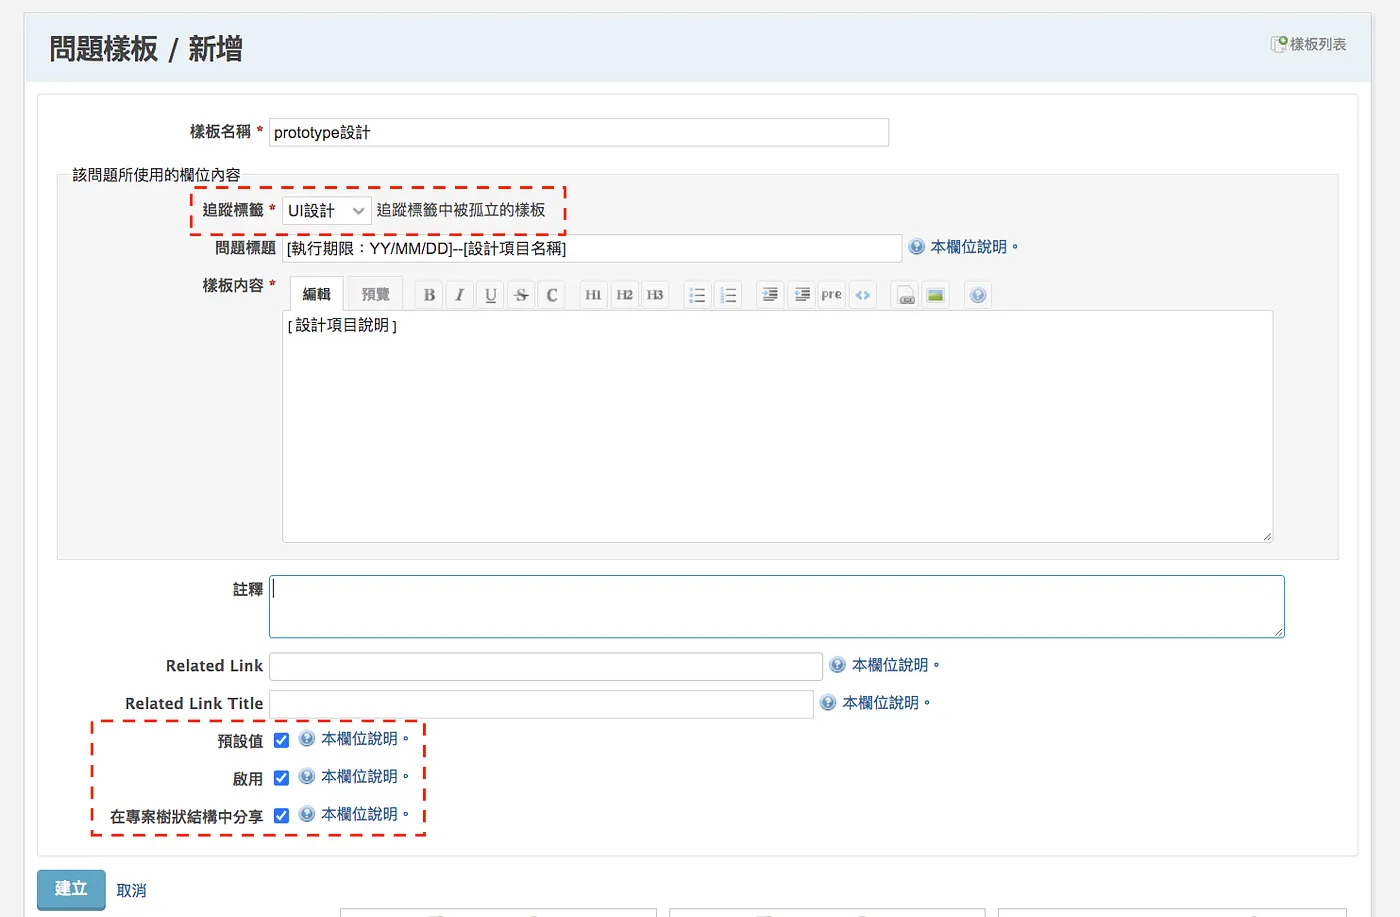Click the 取消 link
The image size is (1400, 917).
(131, 890)
